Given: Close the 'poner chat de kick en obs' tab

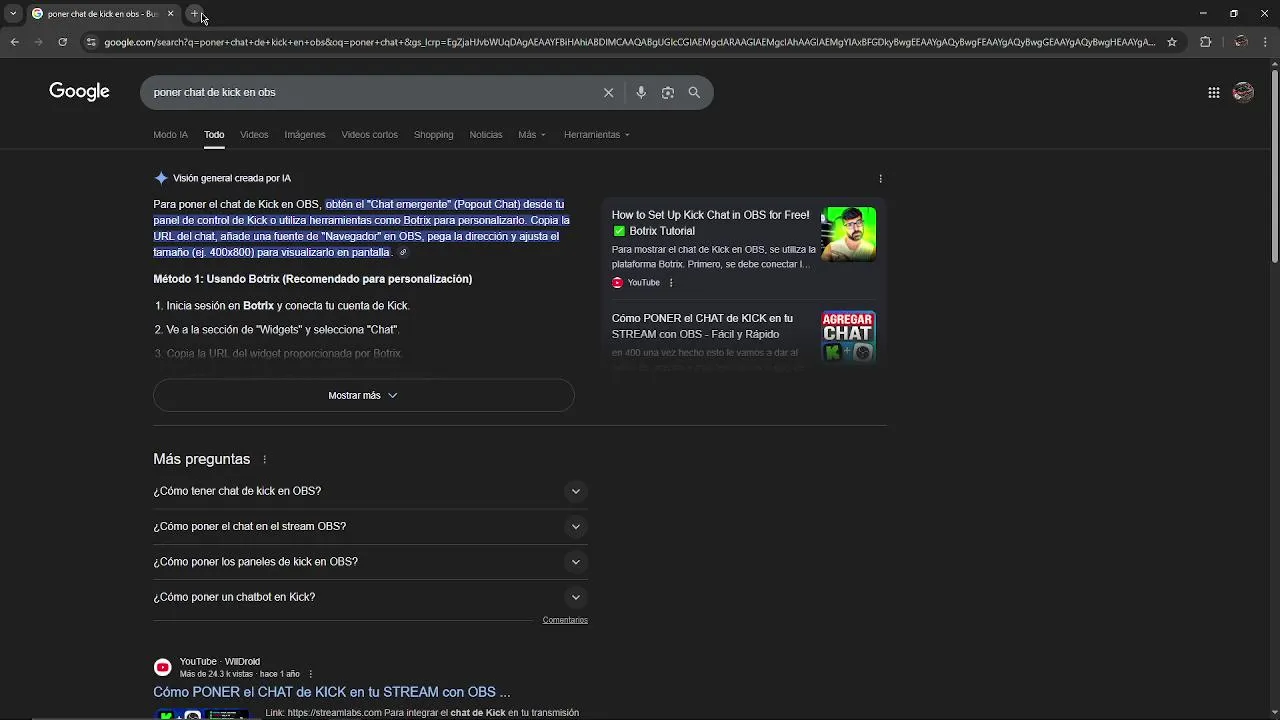Looking at the screenshot, I should (170, 14).
